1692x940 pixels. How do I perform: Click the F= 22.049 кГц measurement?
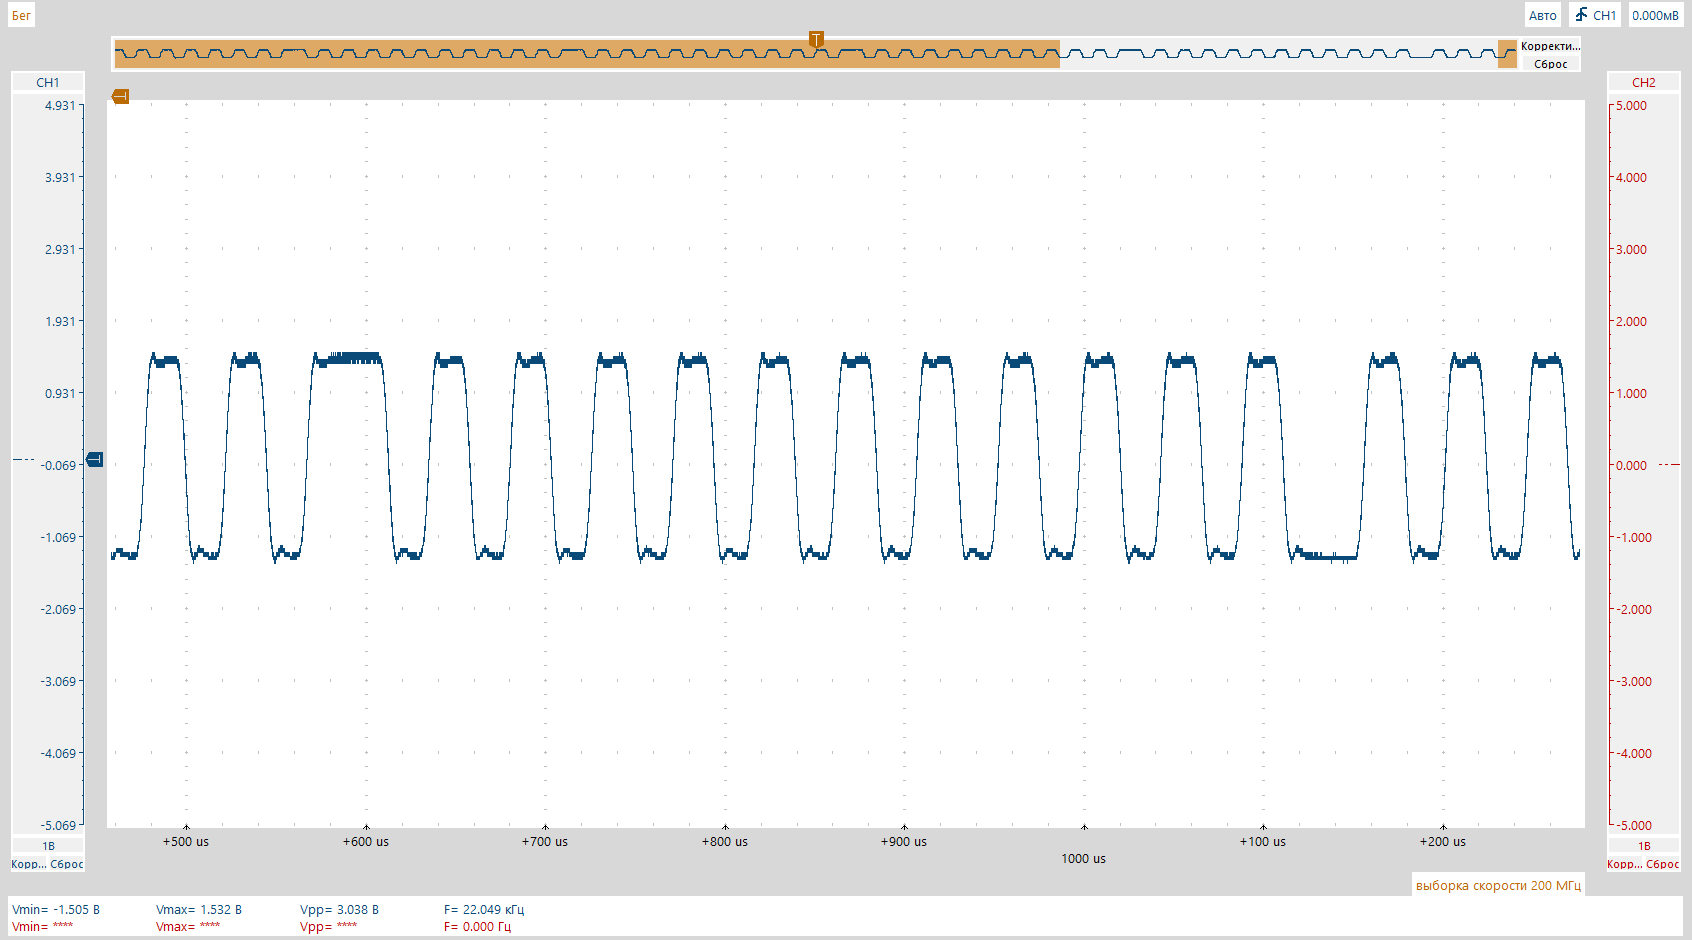[x=484, y=910]
